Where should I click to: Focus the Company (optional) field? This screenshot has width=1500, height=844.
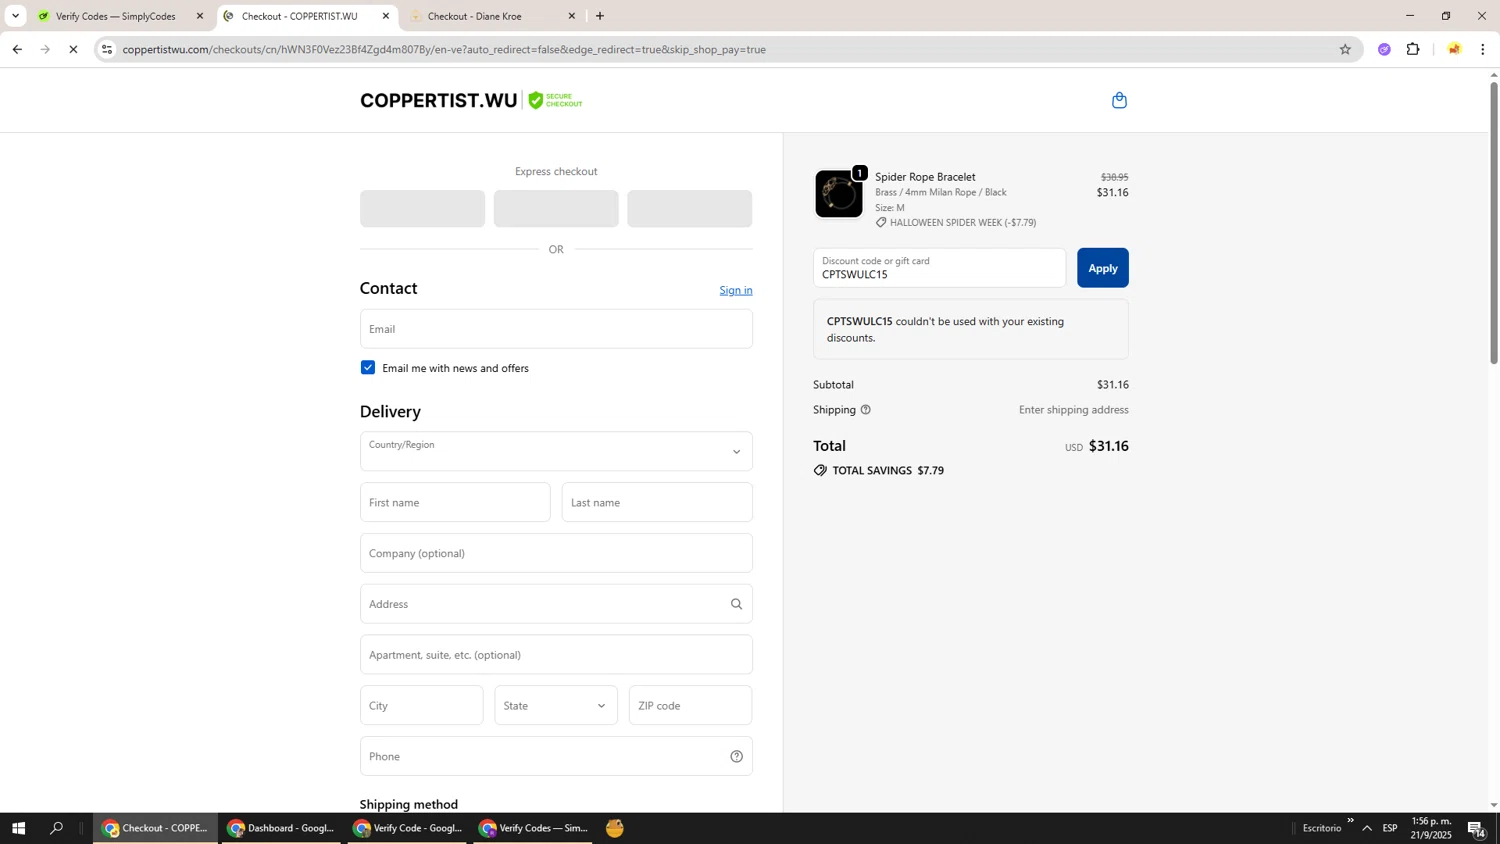[556, 553]
